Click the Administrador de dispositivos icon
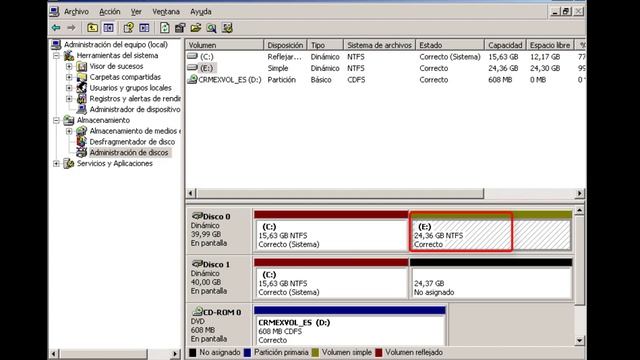 (82, 109)
